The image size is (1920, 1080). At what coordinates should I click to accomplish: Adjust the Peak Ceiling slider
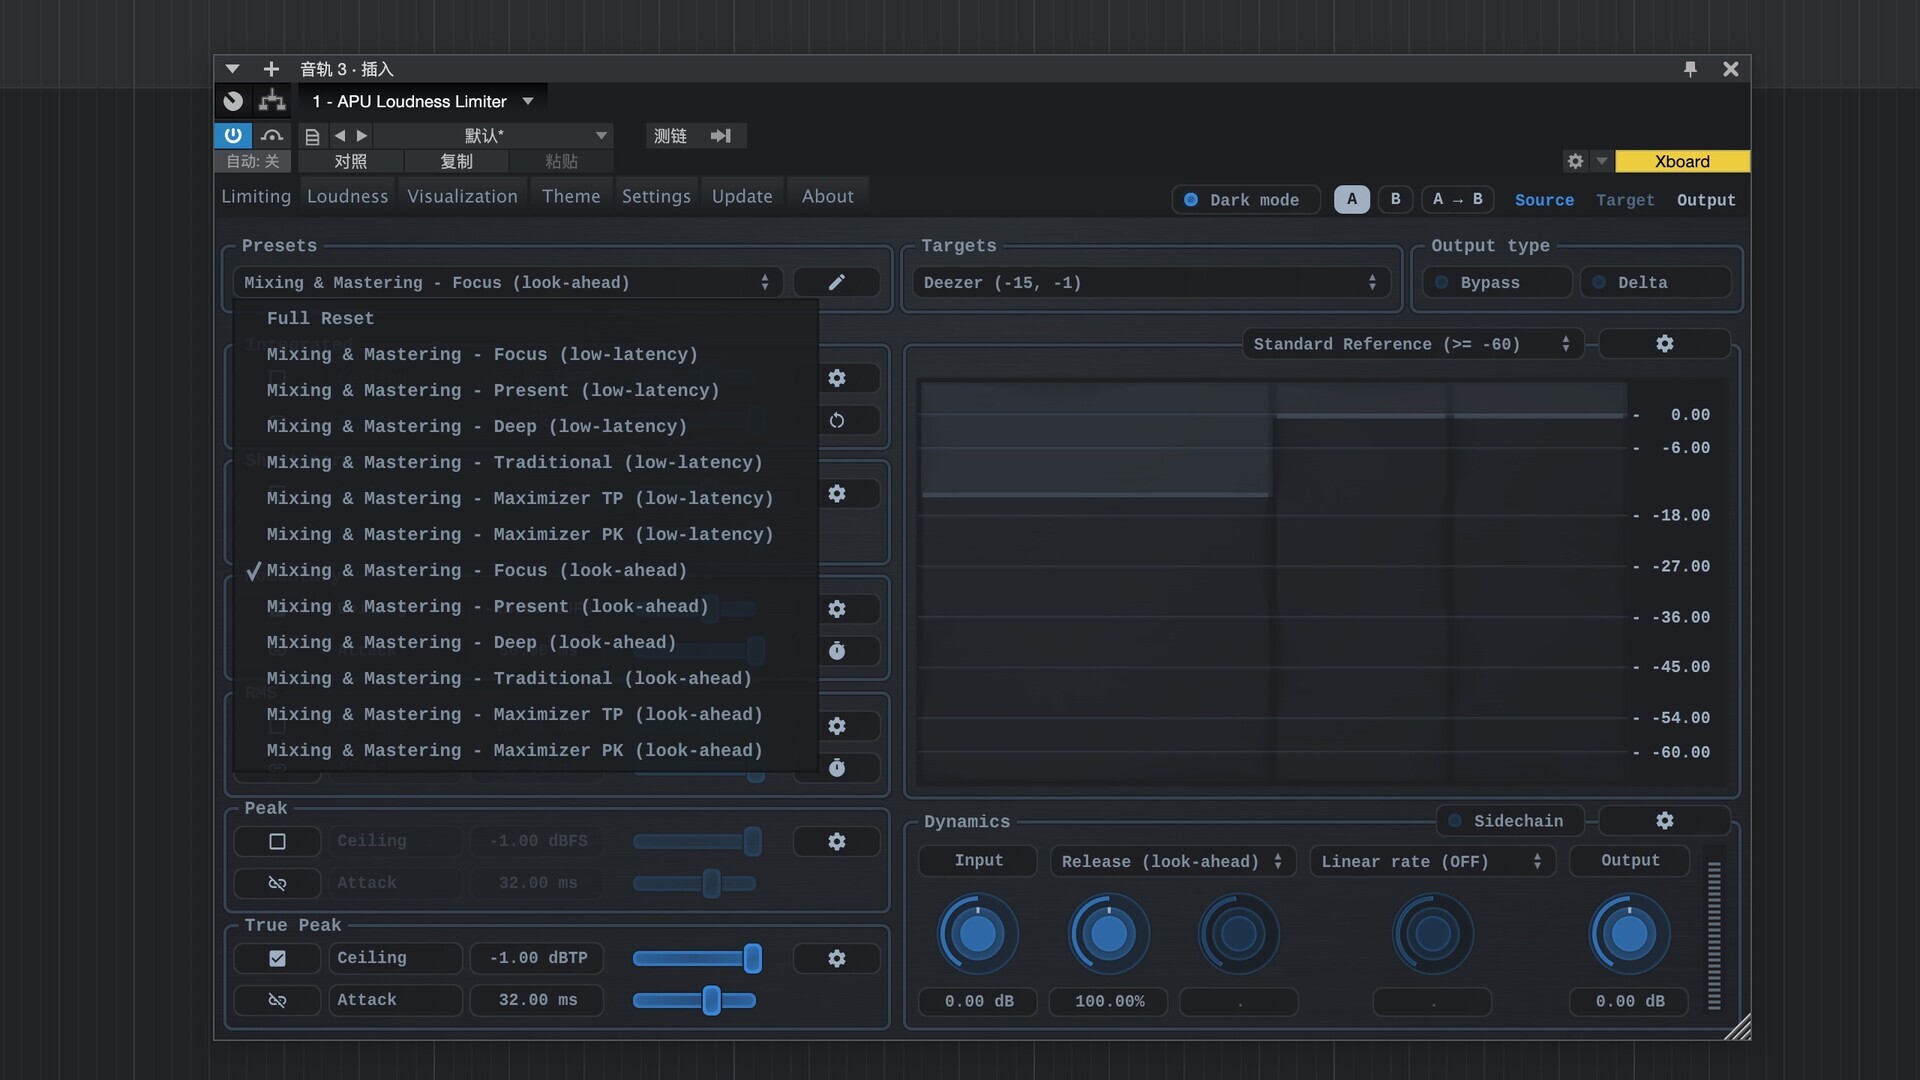click(x=696, y=841)
